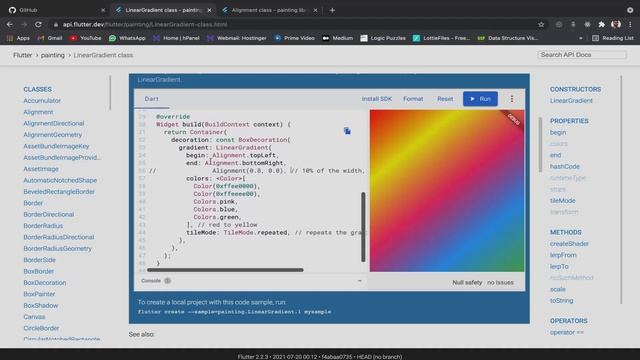This screenshot has width=640, height=360.
Task: Click the gradient preview output
Action: tap(447, 191)
